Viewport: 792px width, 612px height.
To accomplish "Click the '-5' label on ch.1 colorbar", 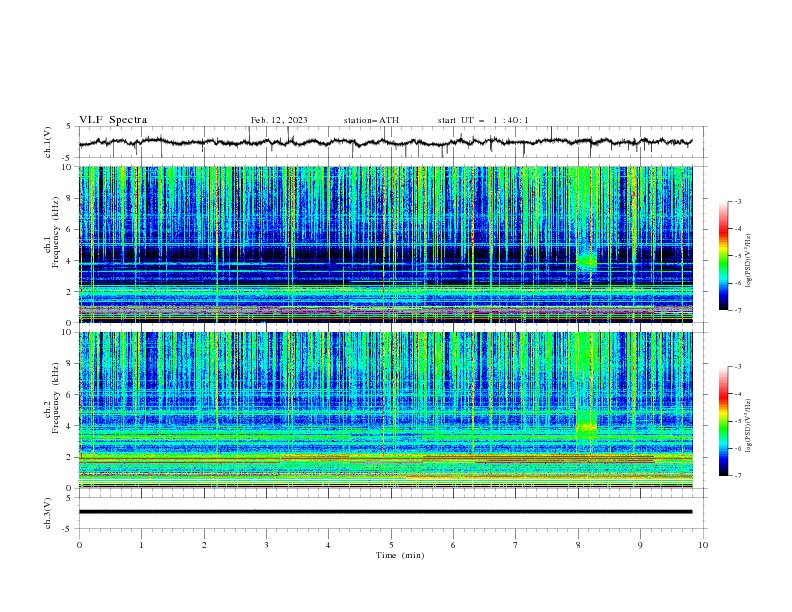I will [x=738, y=256].
